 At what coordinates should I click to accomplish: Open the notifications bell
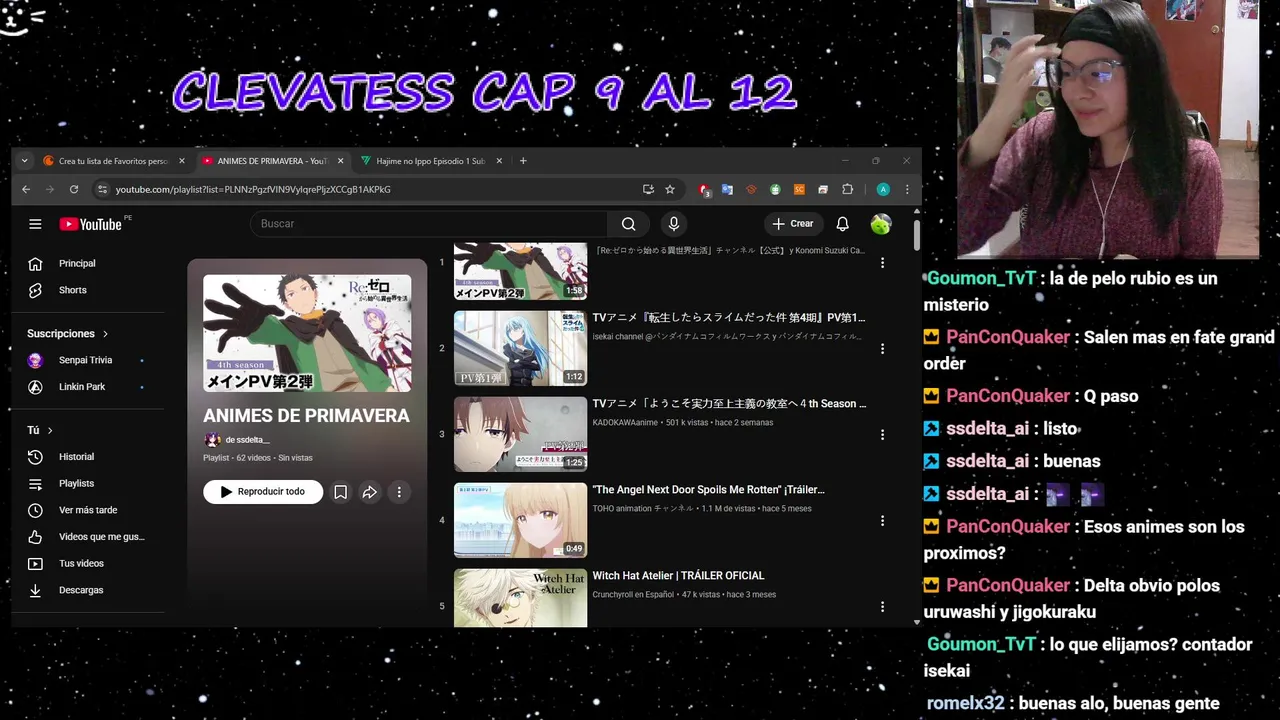point(842,224)
